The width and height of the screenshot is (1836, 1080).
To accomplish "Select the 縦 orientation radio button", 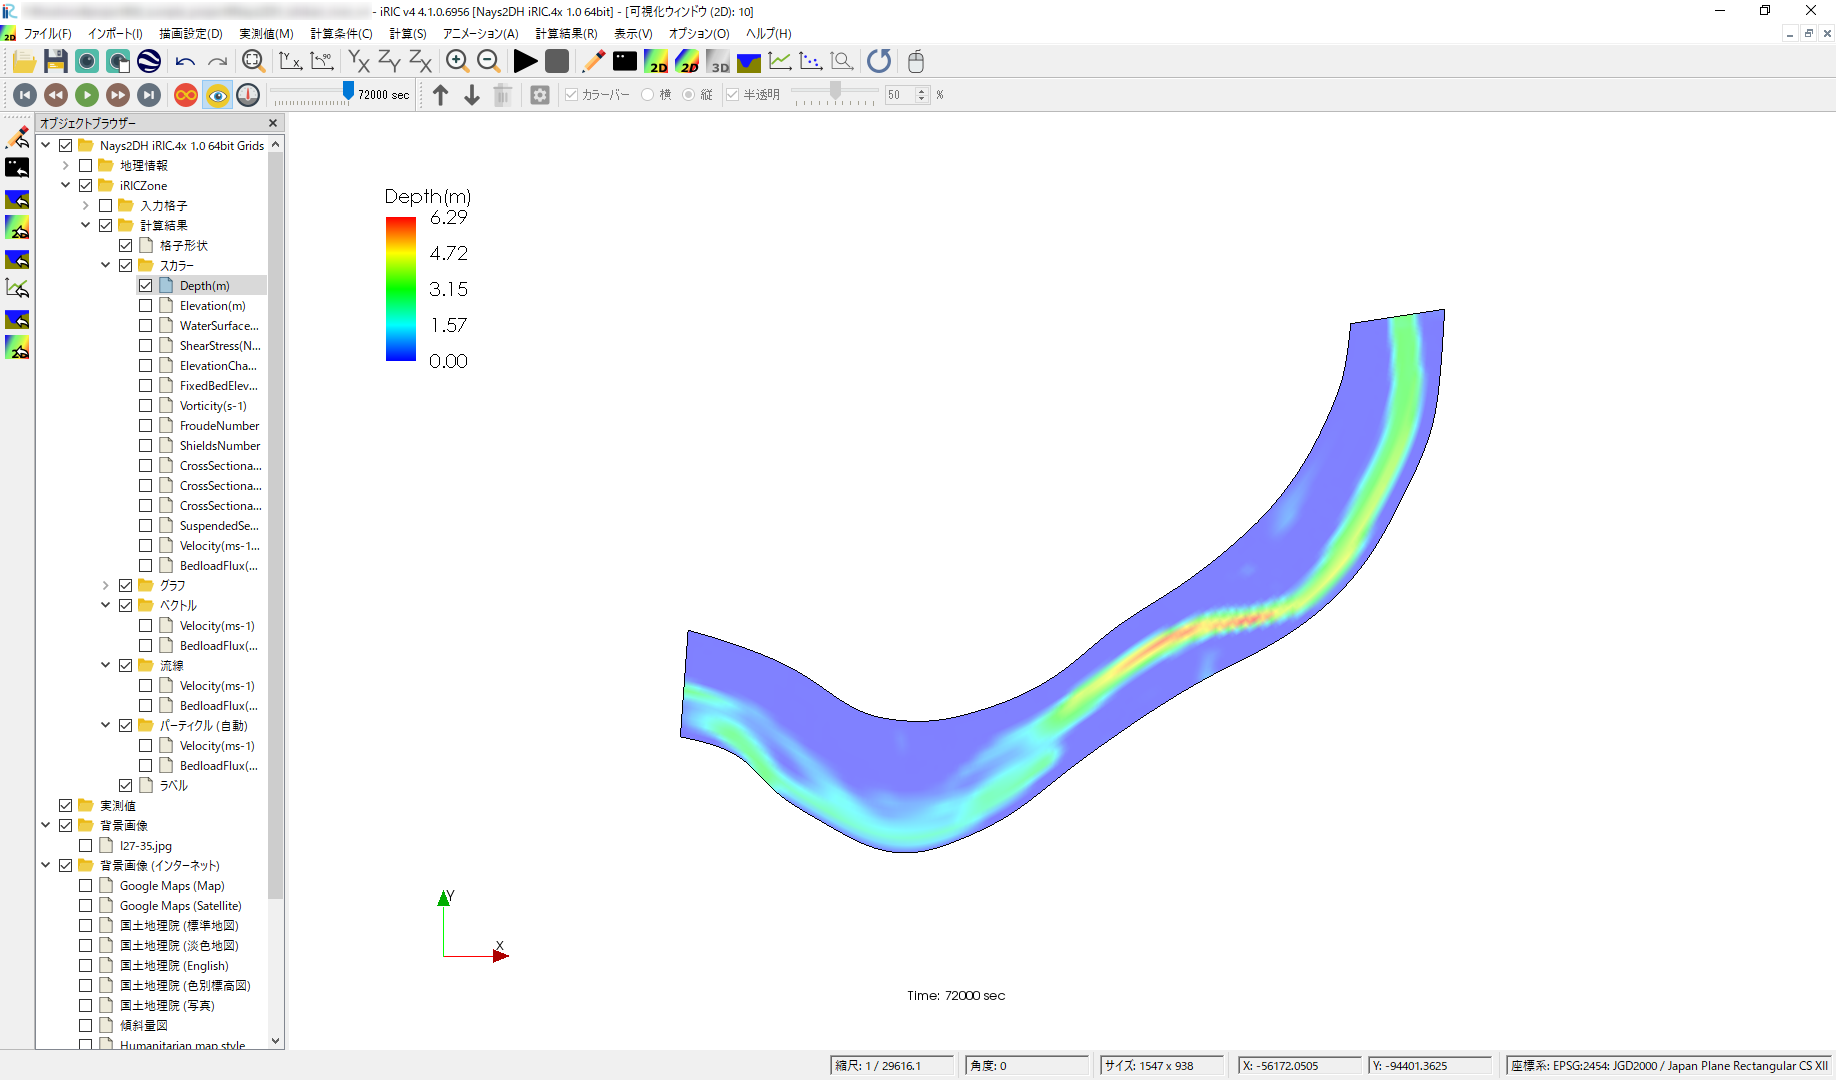I will (x=688, y=95).
